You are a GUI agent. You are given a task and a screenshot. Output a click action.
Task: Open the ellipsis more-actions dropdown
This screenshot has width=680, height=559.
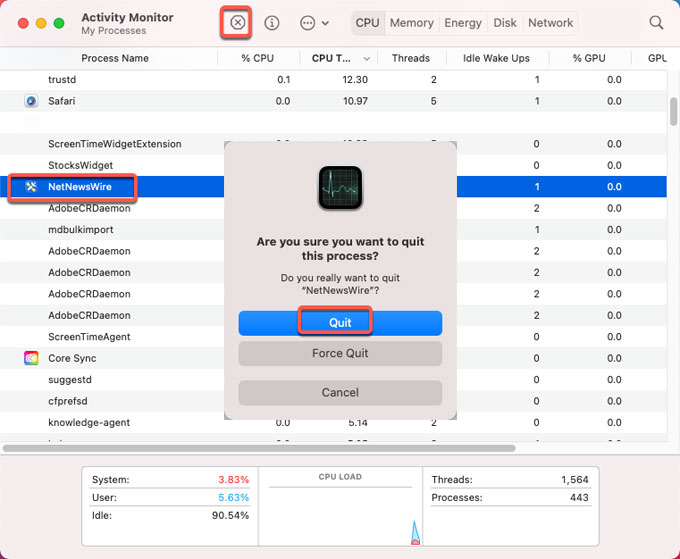(314, 22)
